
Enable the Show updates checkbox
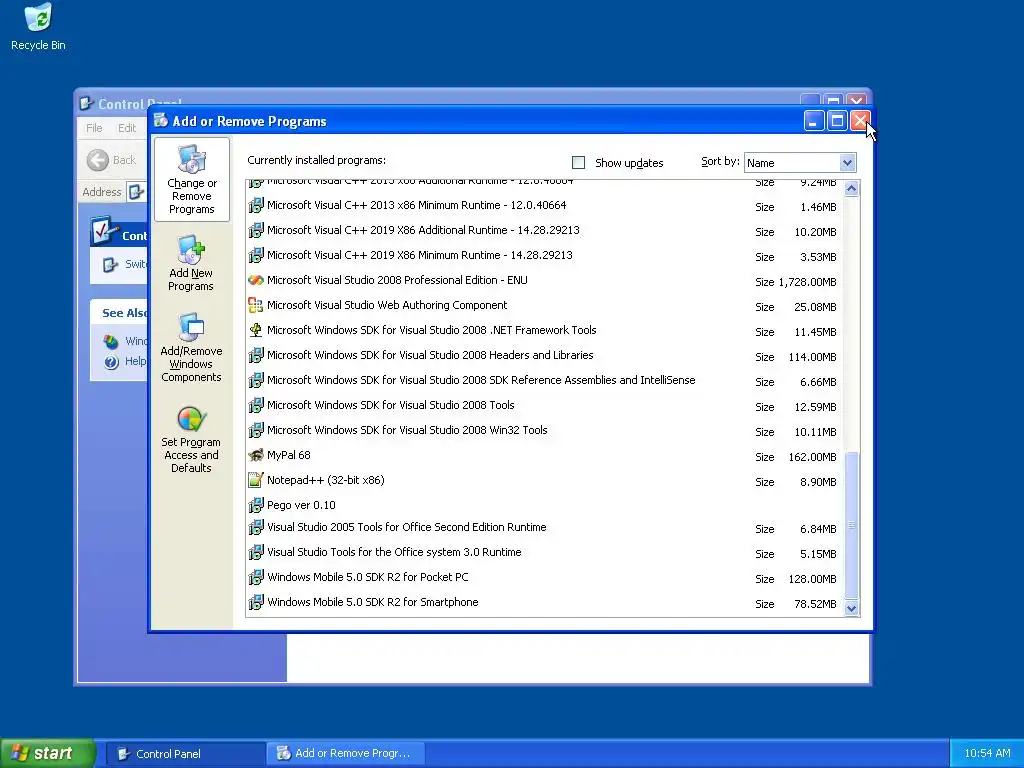pos(578,163)
